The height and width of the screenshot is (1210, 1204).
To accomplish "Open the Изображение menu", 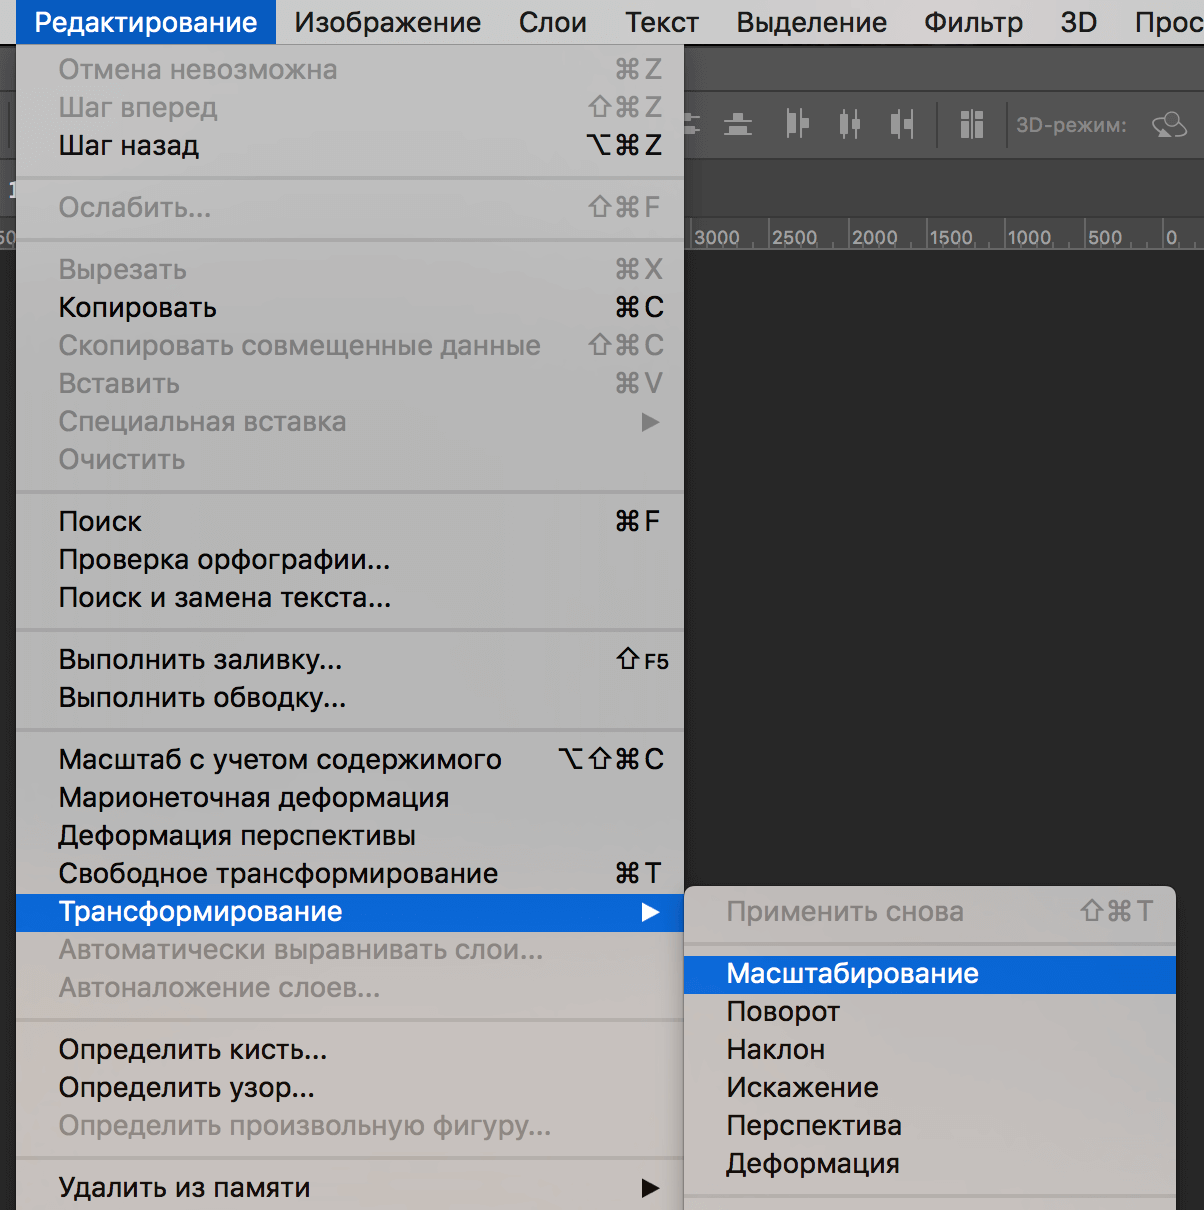I will tap(387, 22).
